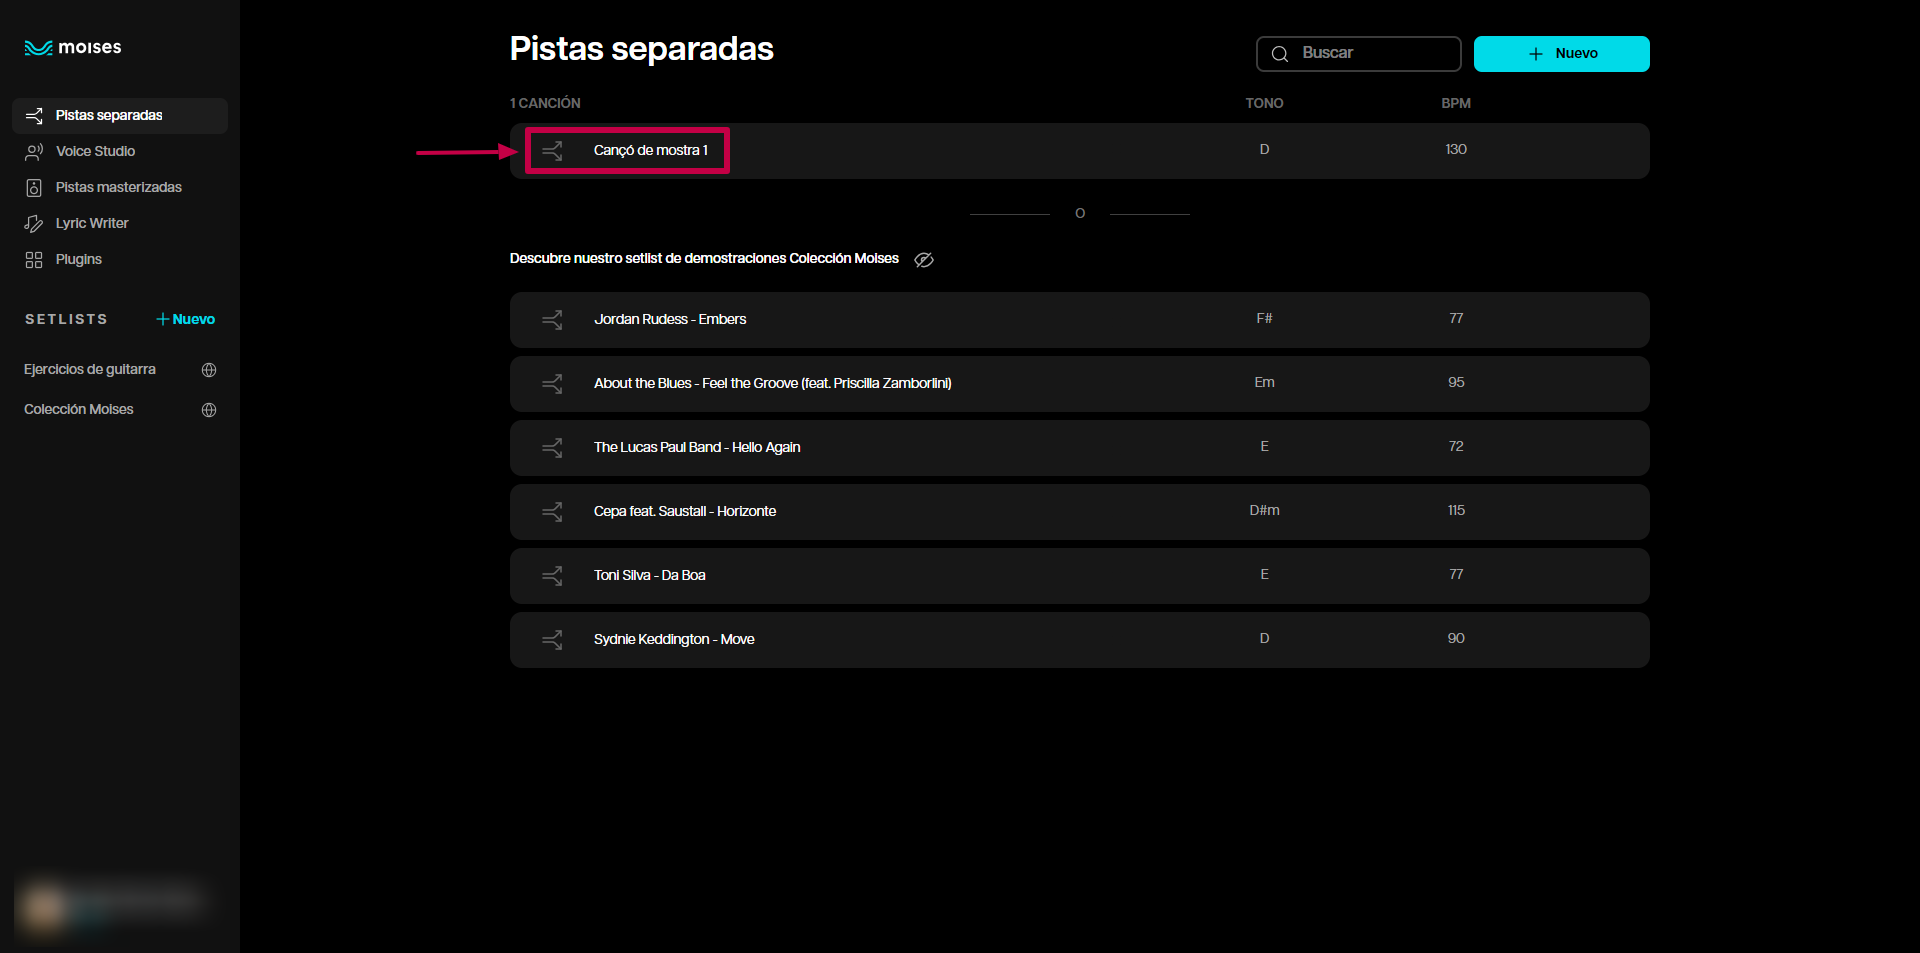Click separation icon beside Jordan Rudess - Embers
Screen dimensions: 1920x953
pos(552,320)
